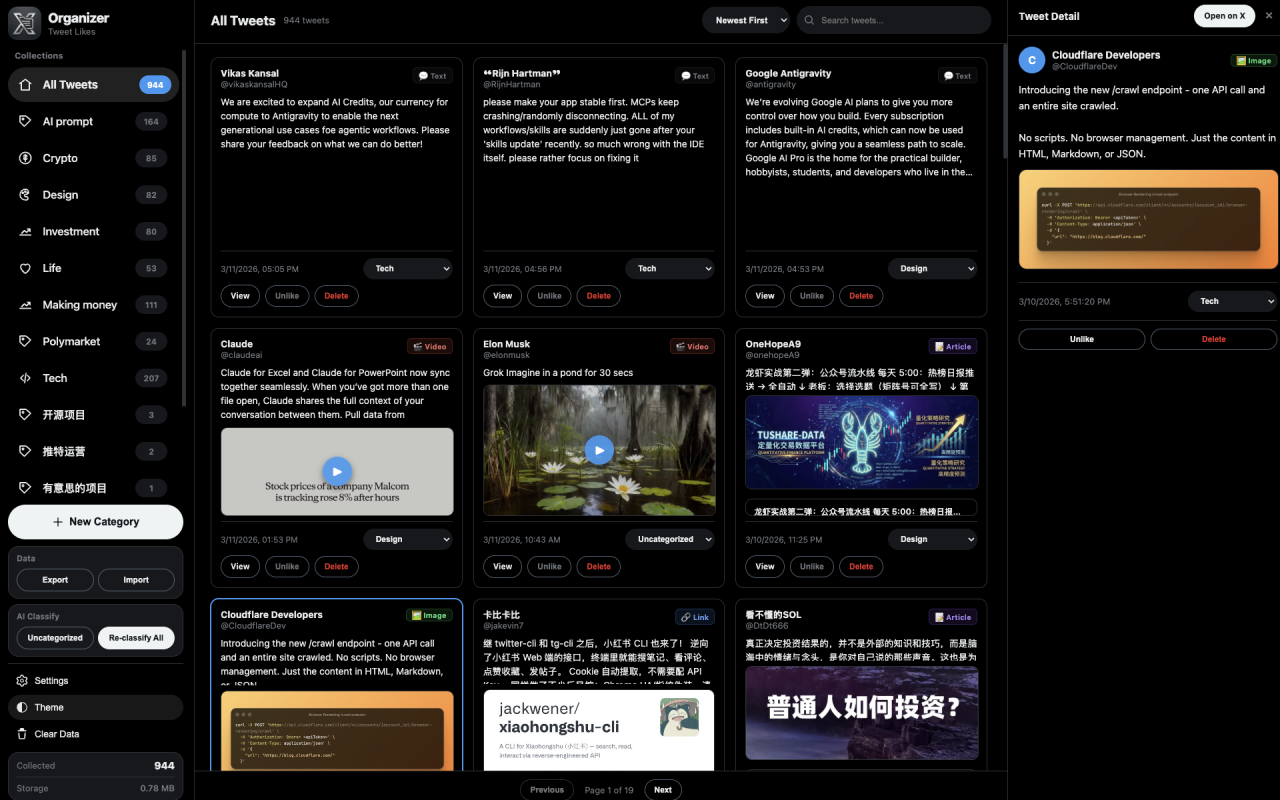
Task: Select the 有意思的项目 collection
Action: tap(94, 488)
